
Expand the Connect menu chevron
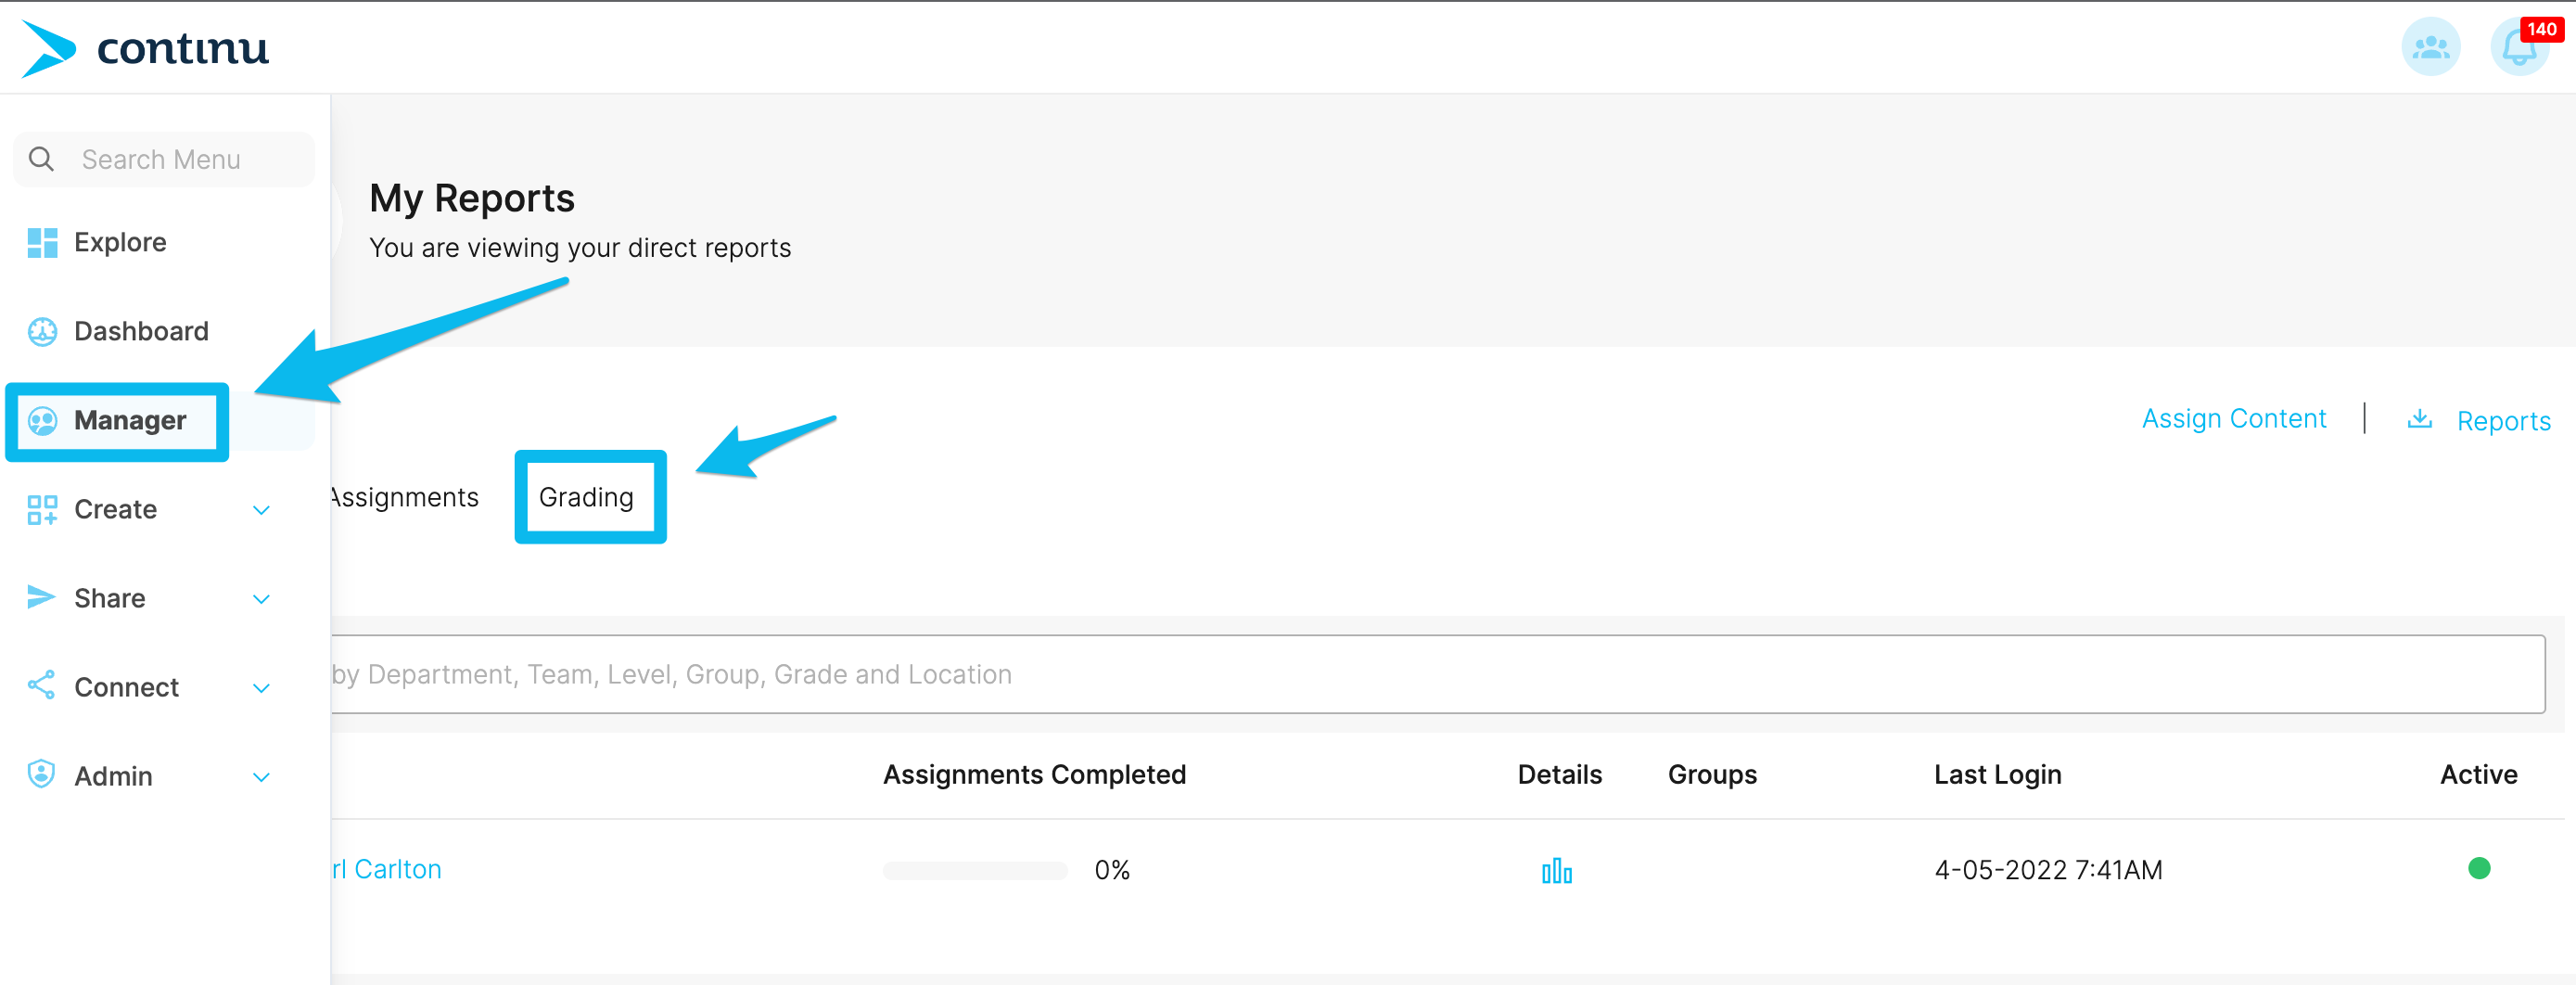tap(261, 688)
